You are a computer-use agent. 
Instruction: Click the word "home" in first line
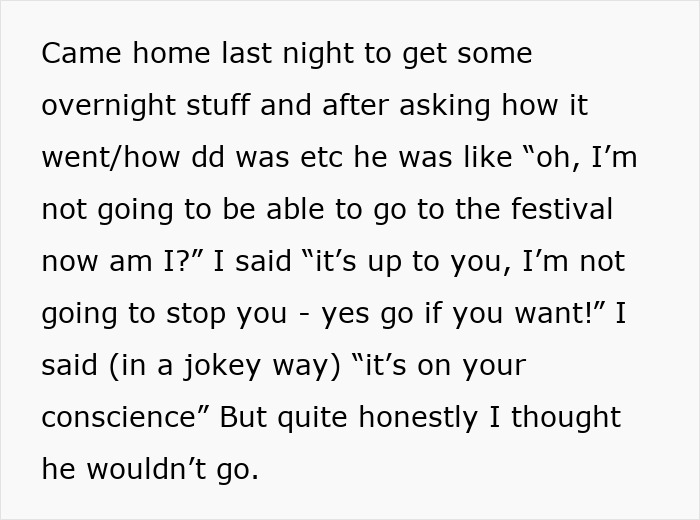(x=171, y=53)
